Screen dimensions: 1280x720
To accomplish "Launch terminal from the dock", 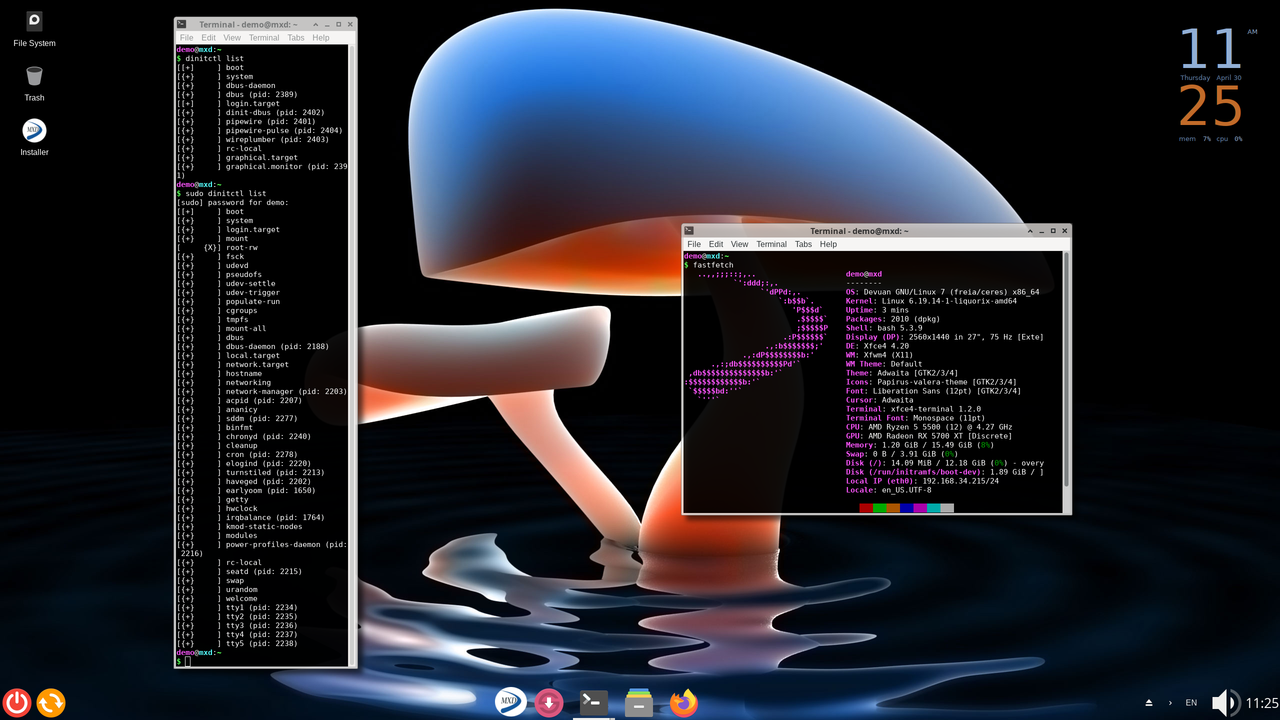I will pos(594,703).
